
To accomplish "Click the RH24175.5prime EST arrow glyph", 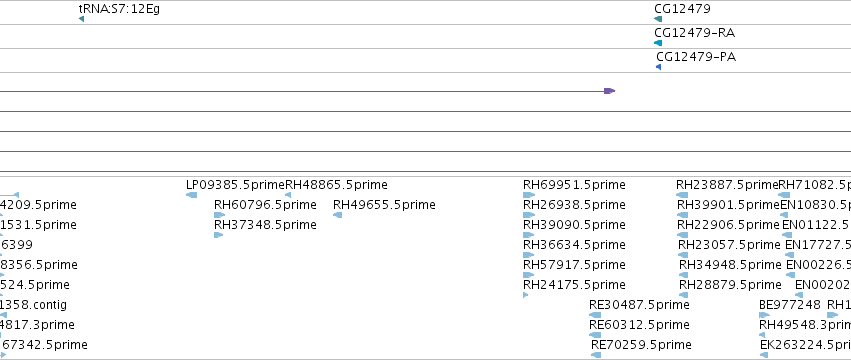I will [526, 295].
